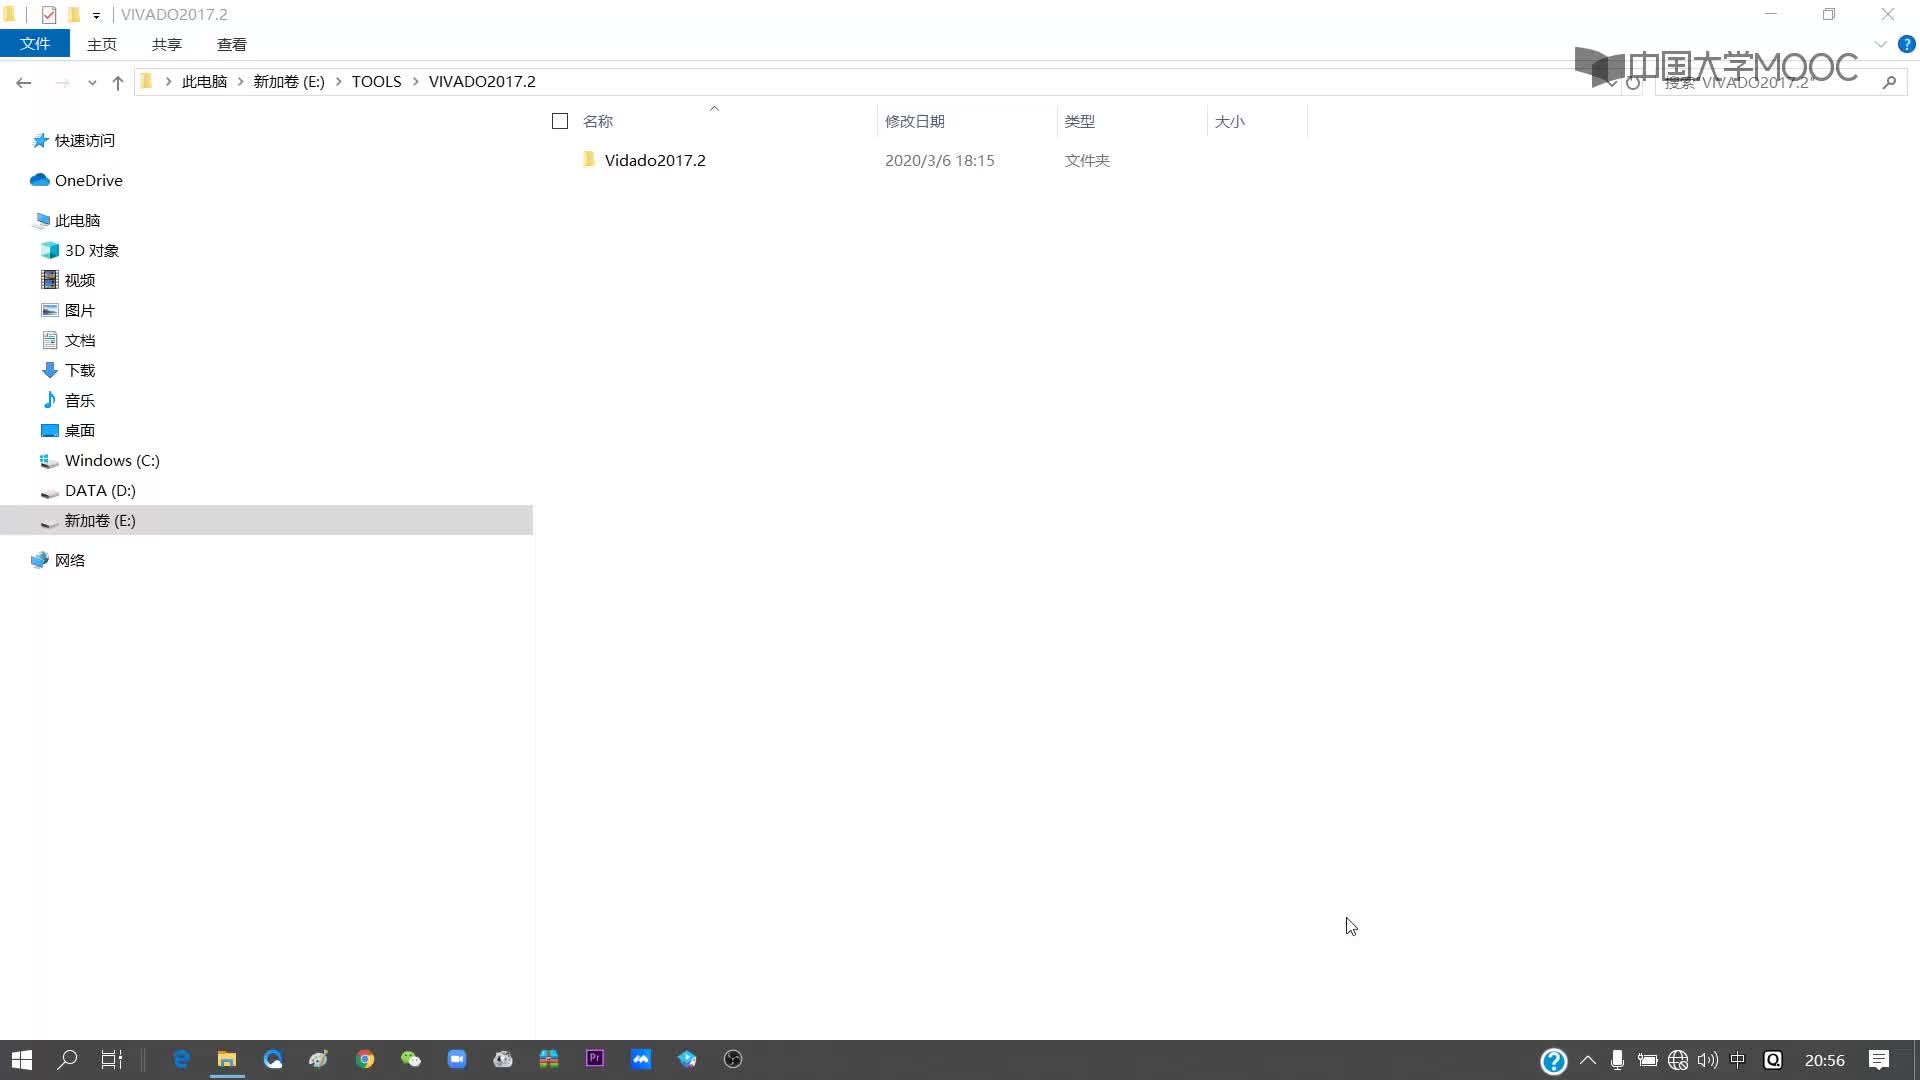Open taskbar search

(67, 1059)
